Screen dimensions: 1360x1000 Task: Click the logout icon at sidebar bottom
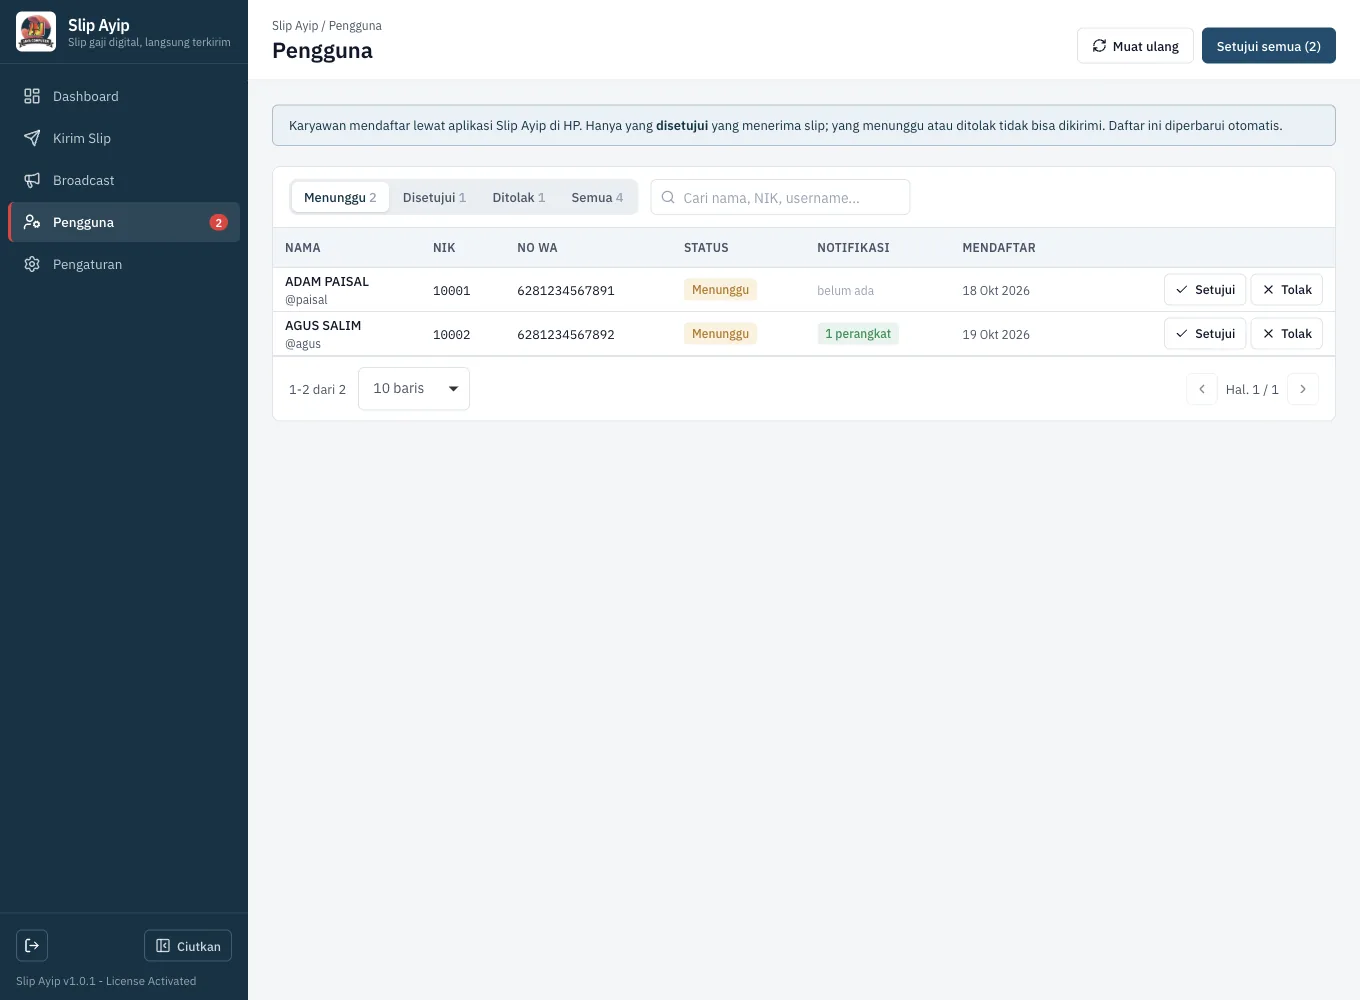pyautogui.click(x=32, y=945)
